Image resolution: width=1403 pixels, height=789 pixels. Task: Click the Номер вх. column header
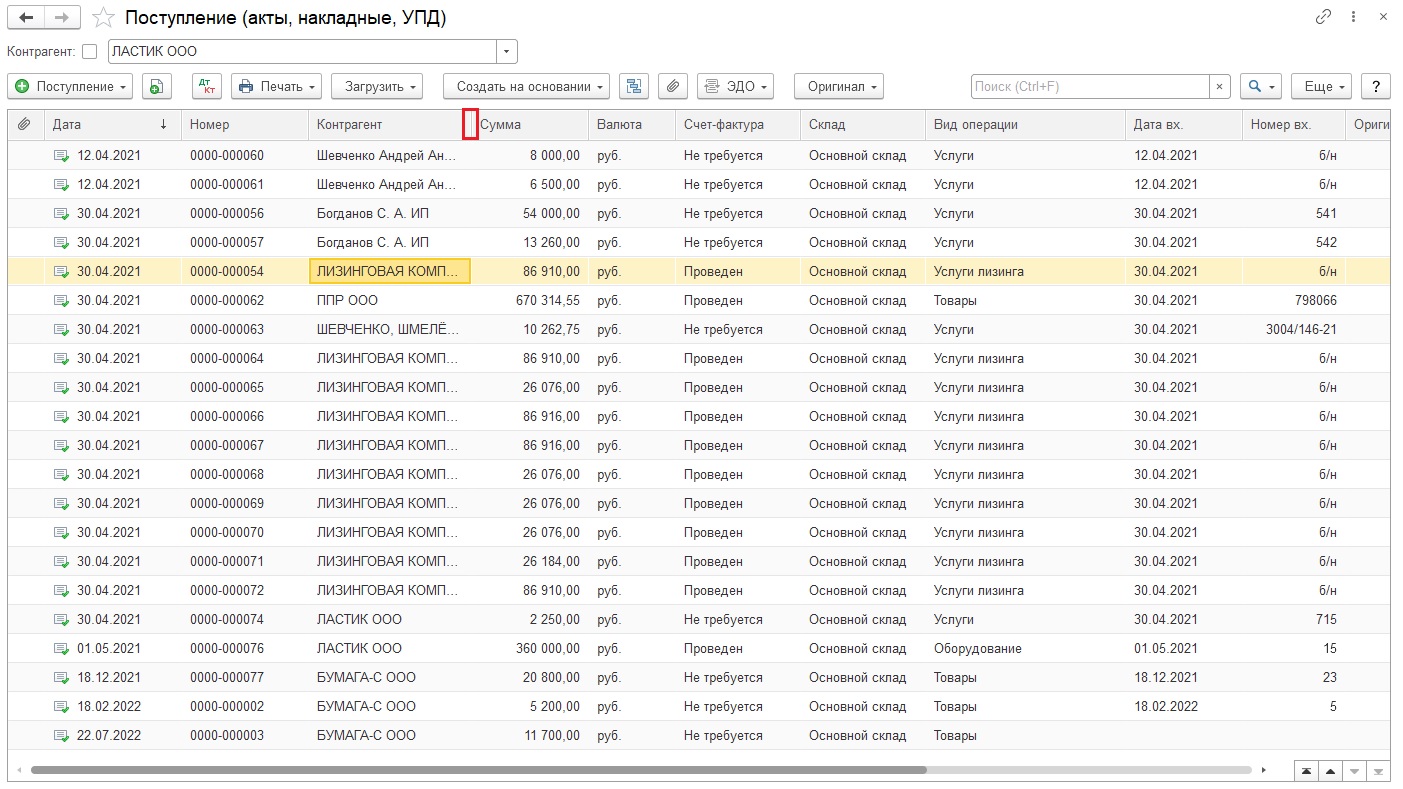pos(1294,125)
